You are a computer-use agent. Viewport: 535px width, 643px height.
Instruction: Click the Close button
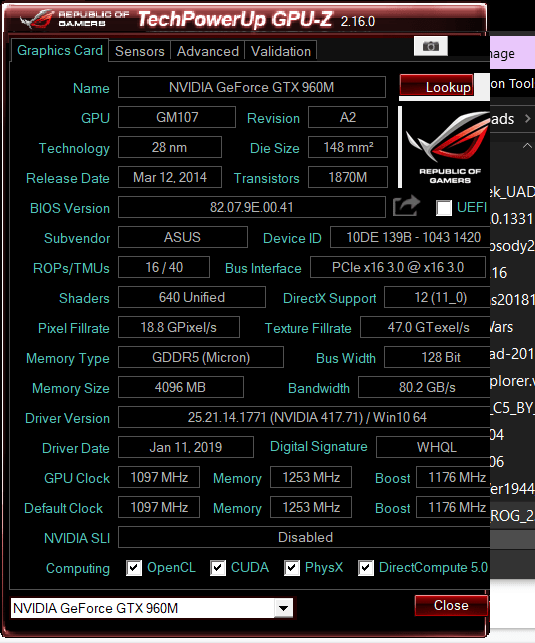451,606
